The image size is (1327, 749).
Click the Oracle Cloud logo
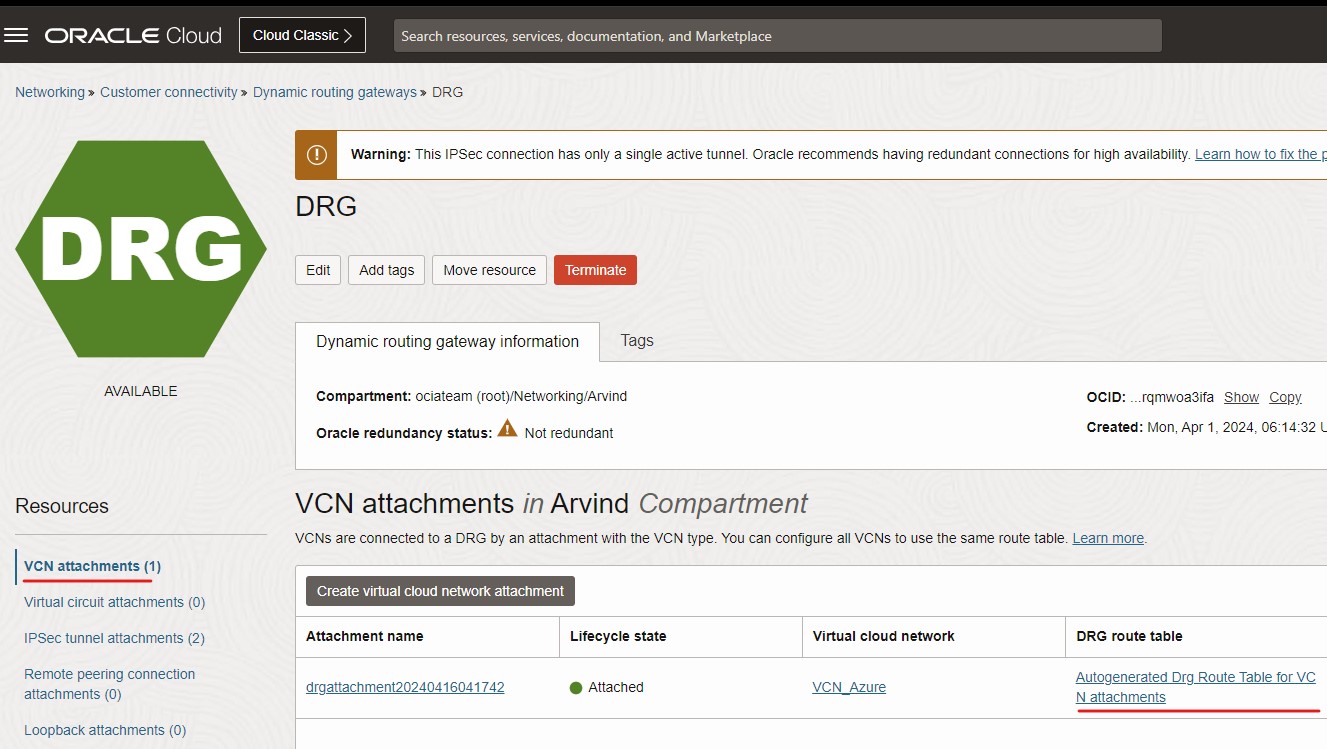click(133, 36)
